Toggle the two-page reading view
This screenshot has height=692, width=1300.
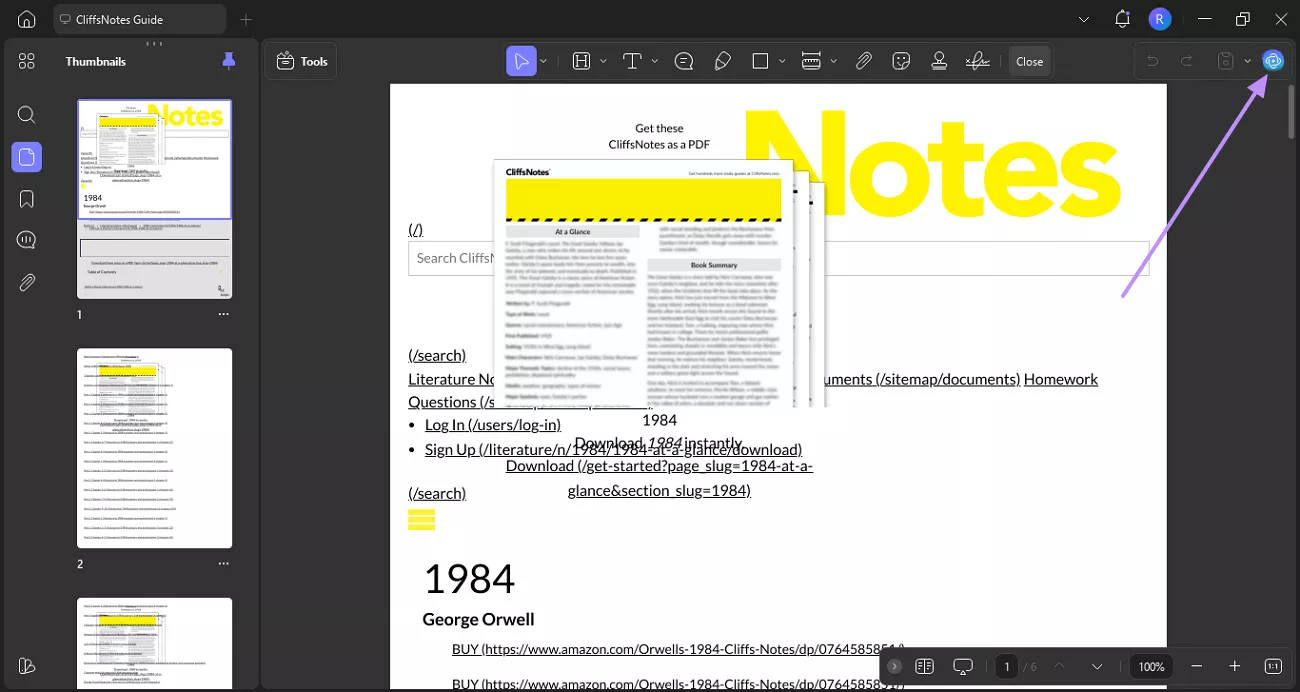[x=924, y=666]
